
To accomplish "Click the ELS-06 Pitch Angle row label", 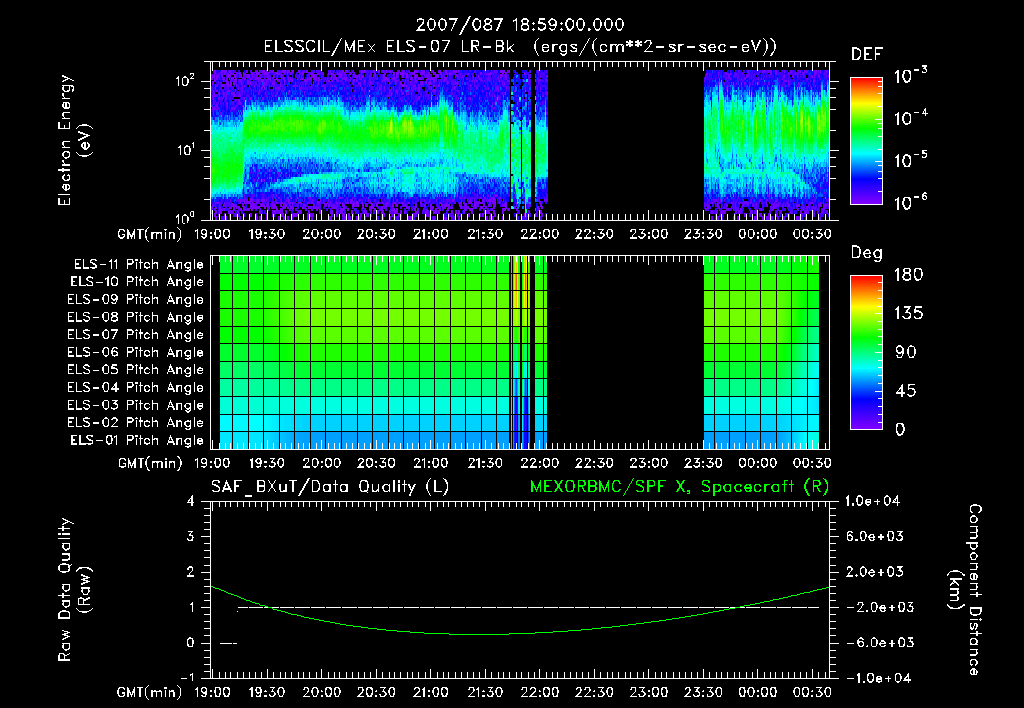I will tap(136, 353).
